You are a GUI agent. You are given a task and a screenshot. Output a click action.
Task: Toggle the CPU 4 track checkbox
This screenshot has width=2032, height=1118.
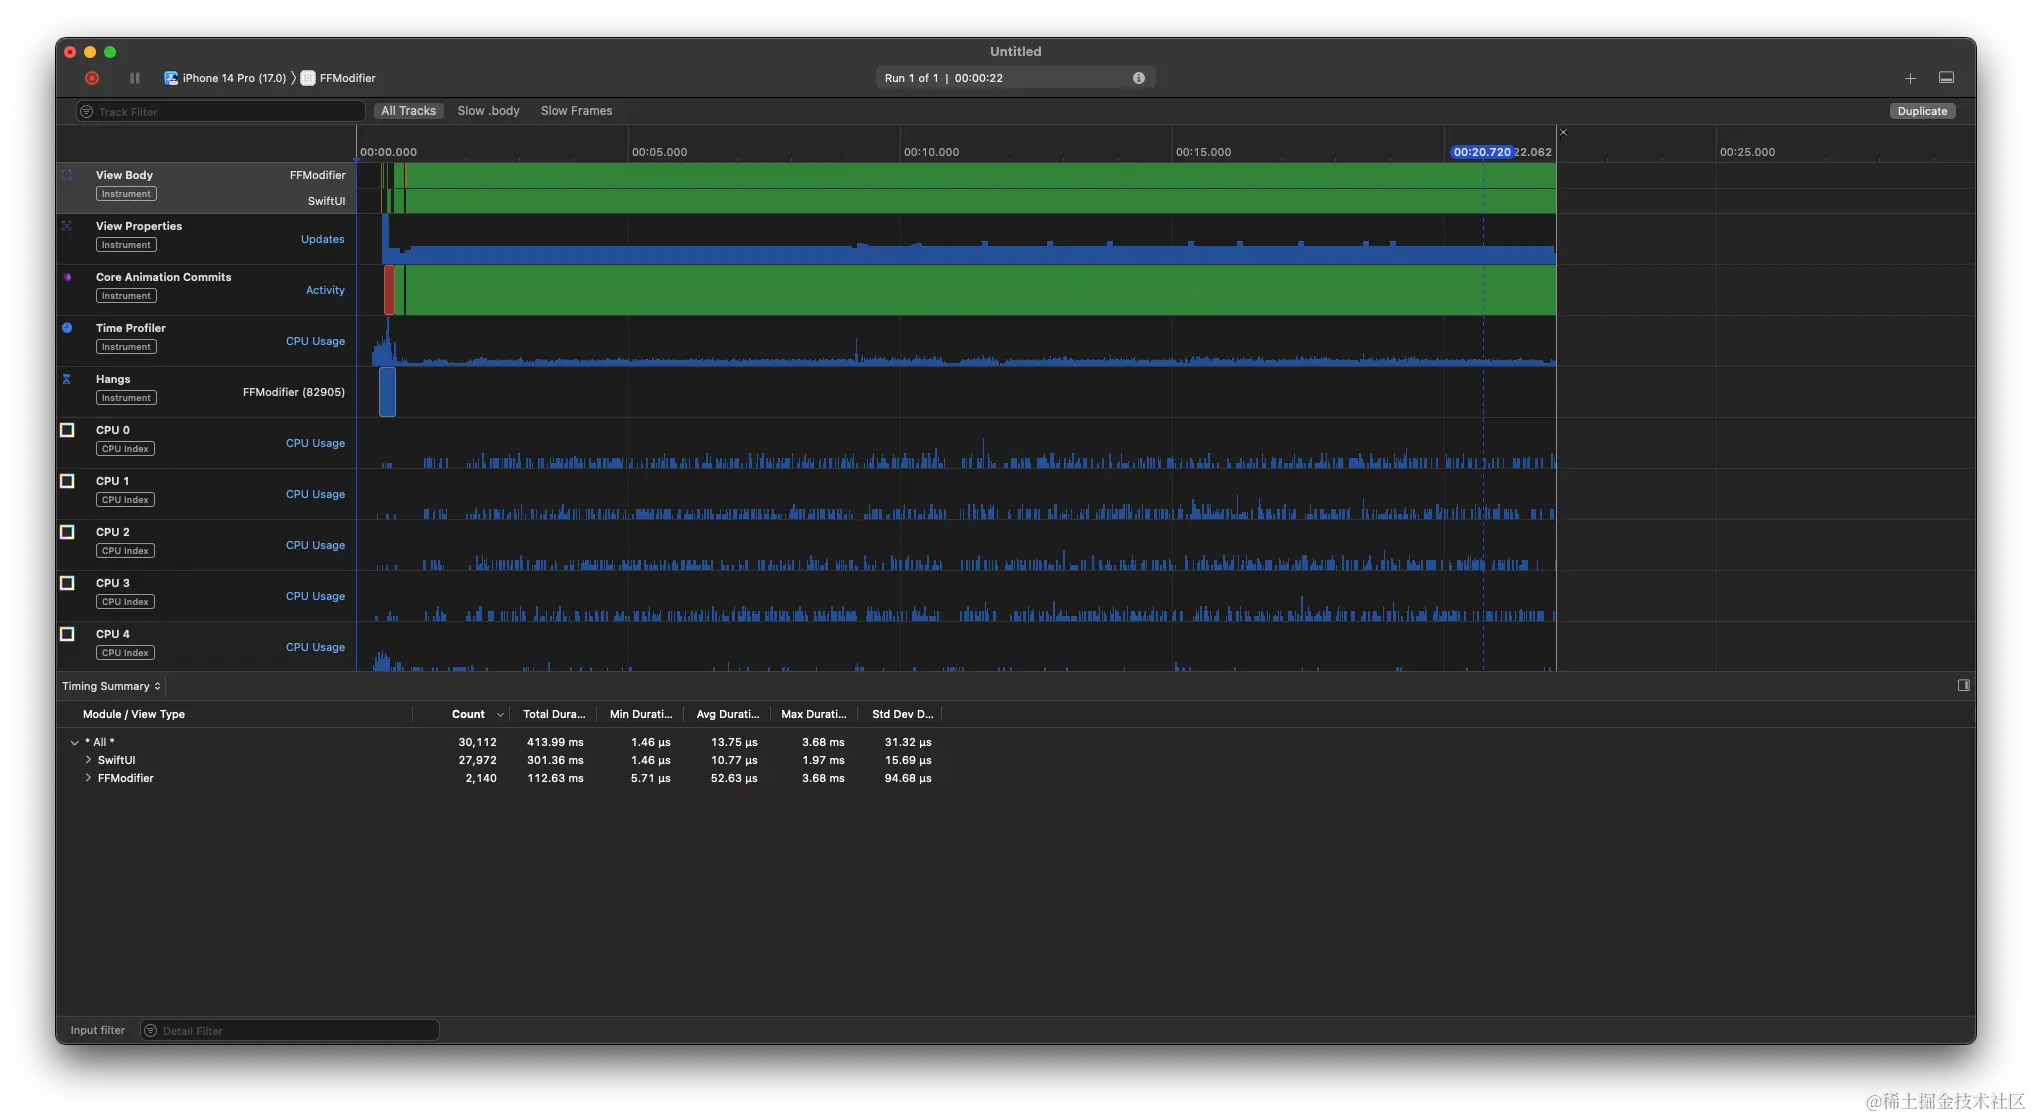point(67,634)
